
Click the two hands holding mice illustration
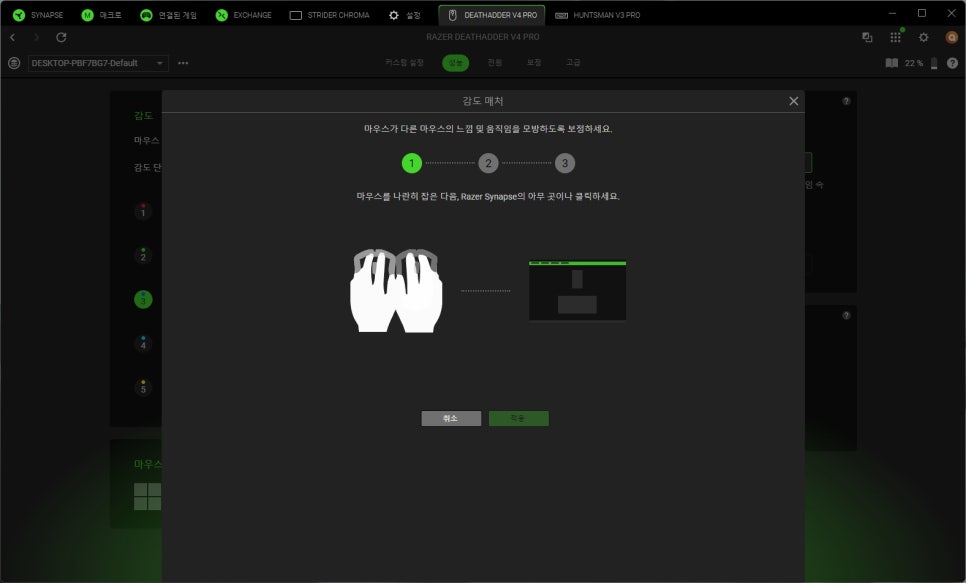[x=396, y=290]
